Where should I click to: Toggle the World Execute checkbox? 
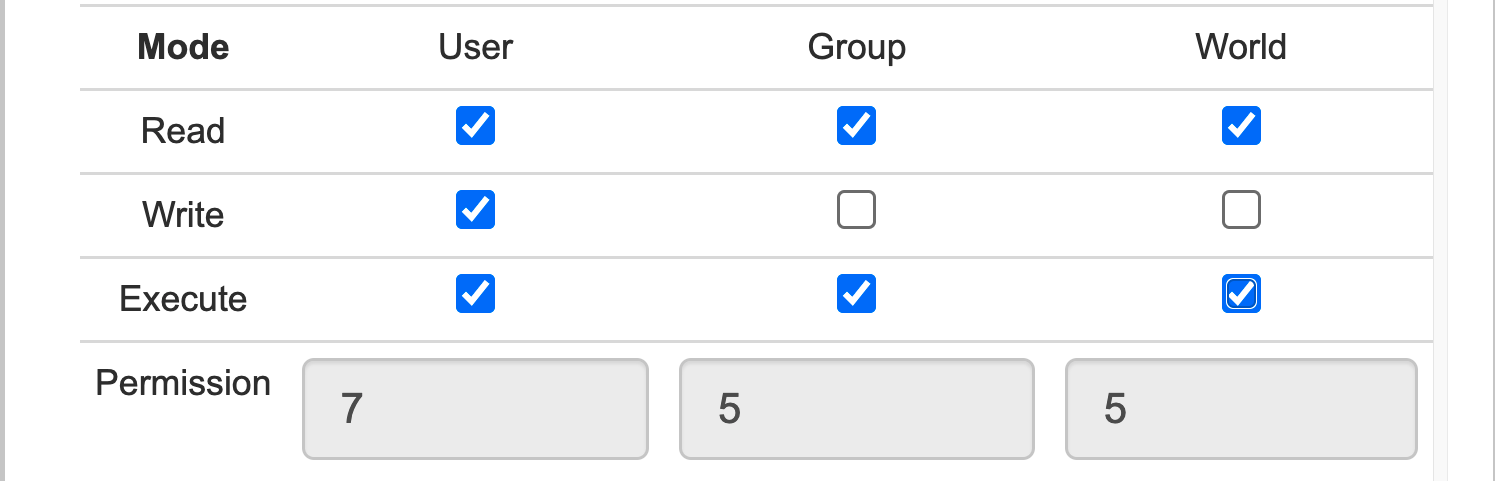pos(1241,294)
